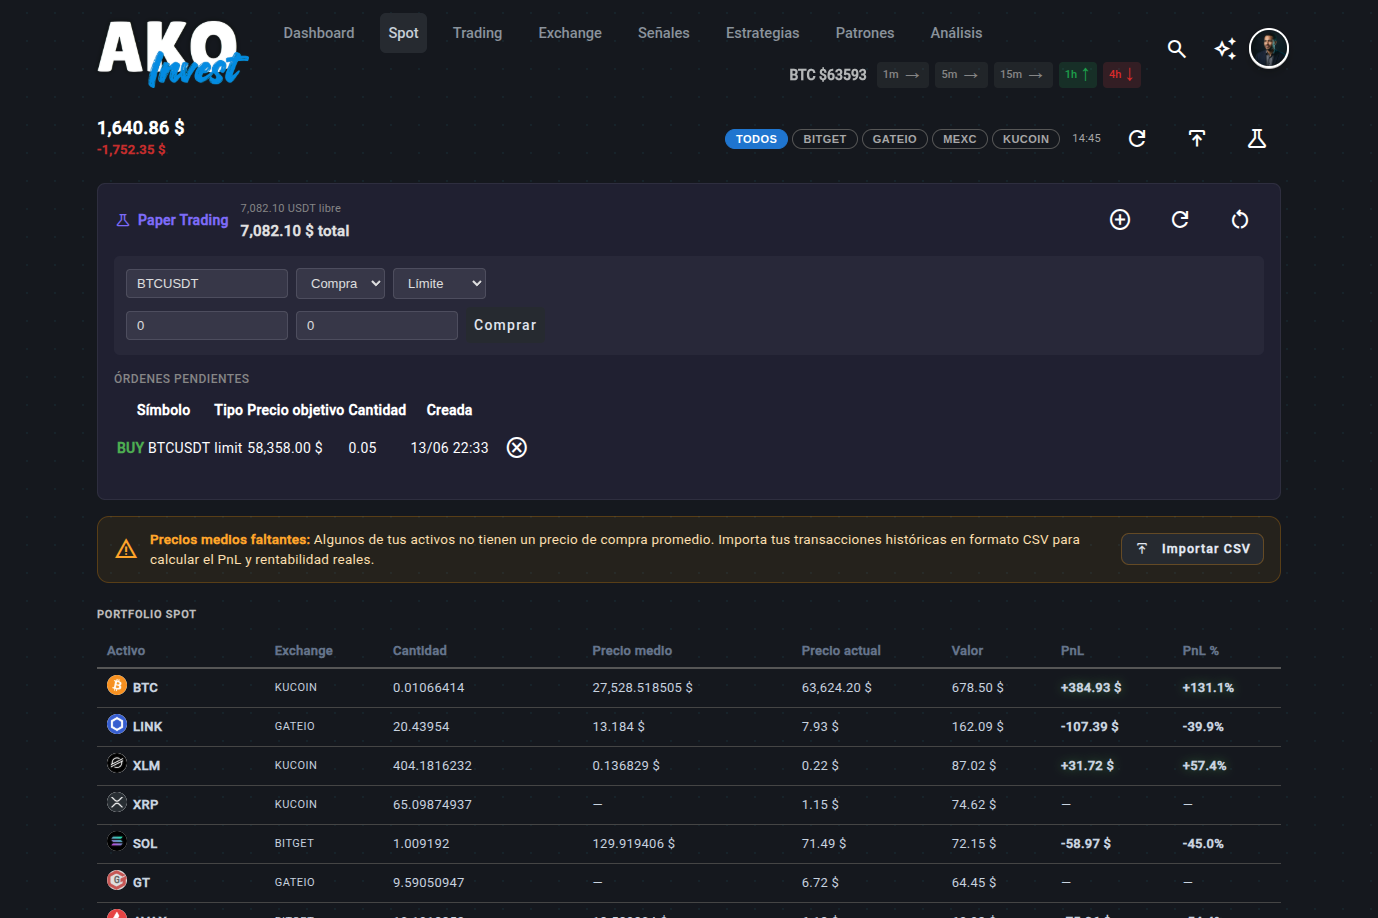Image resolution: width=1378 pixels, height=918 pixels.
Task: Open the Señales tab
Action: click(664, 33)
